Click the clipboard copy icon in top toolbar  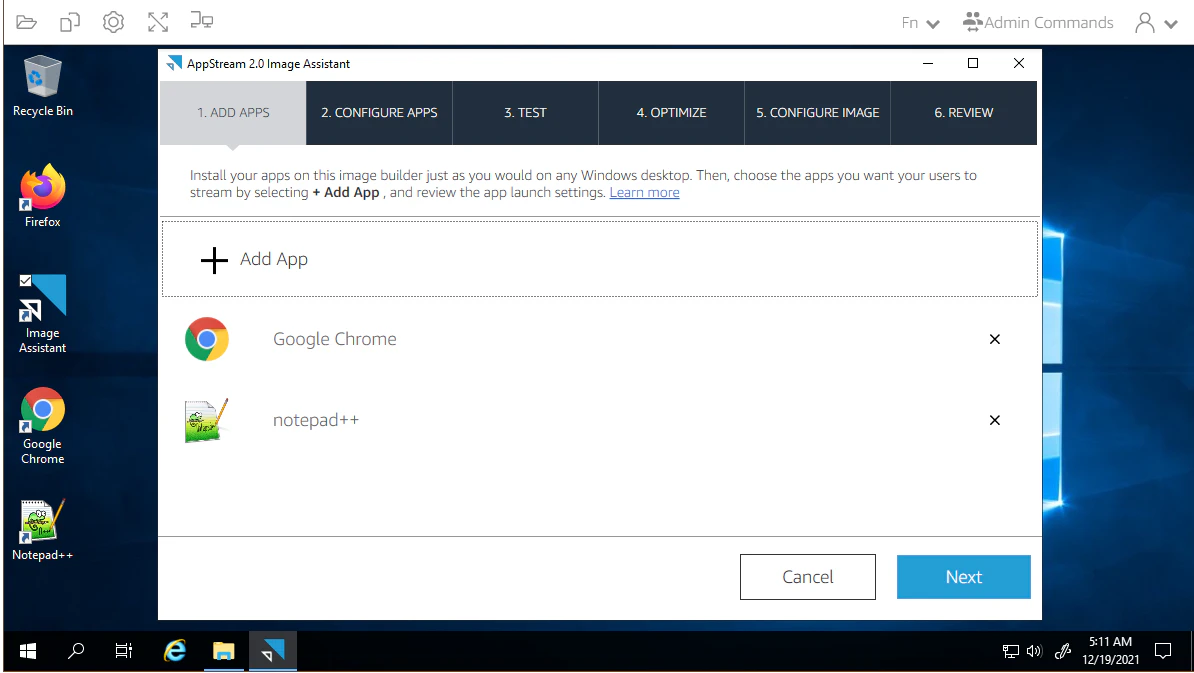(x=69, y=22)
